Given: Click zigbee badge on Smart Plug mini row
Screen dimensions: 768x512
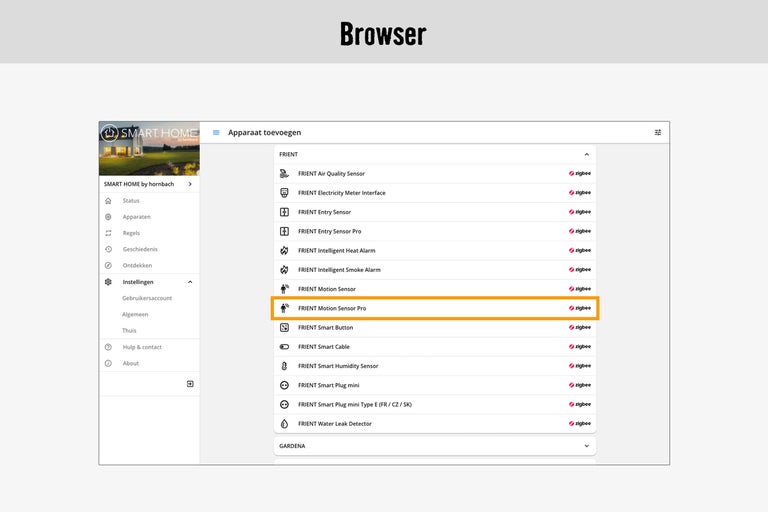Looking at the screenshot, I should [579, 385].
